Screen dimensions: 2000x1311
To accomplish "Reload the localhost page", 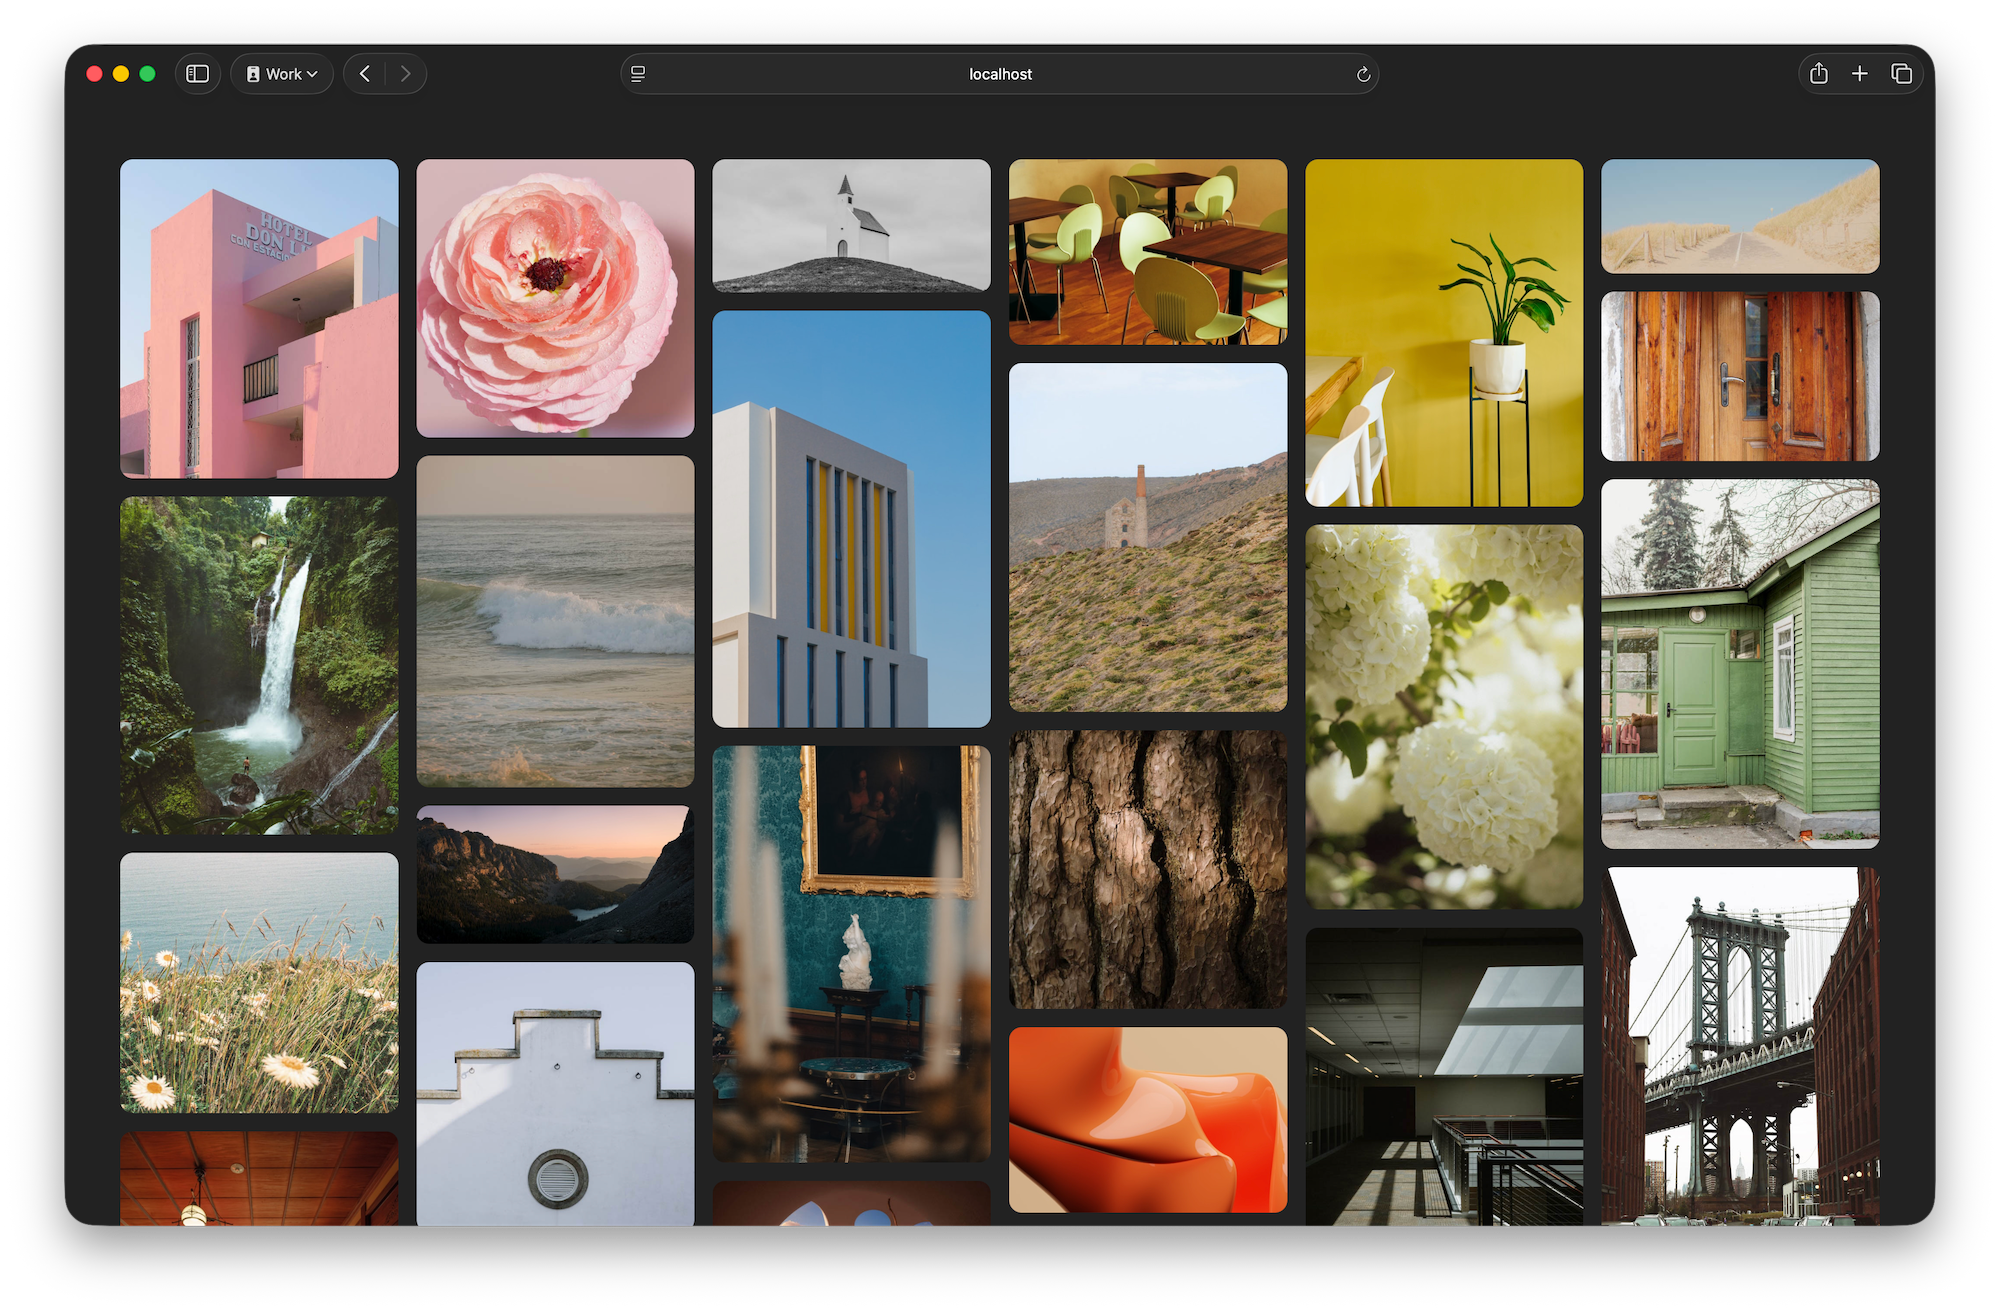I will coord(1363,73).
